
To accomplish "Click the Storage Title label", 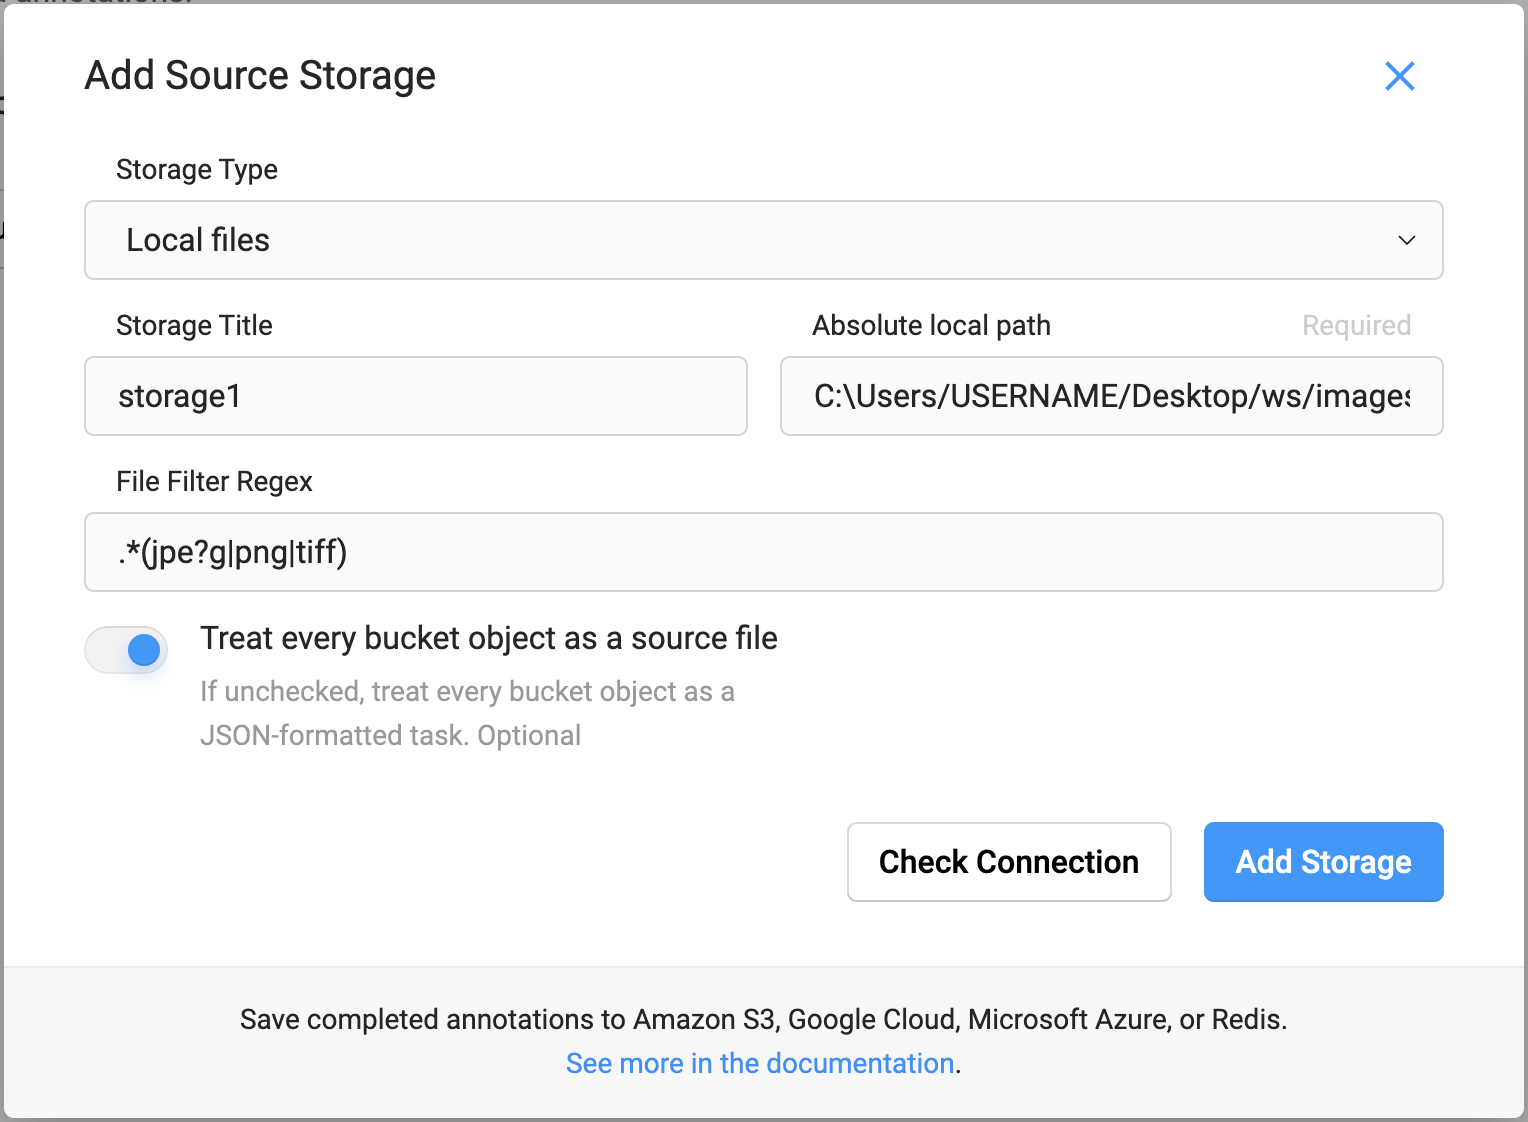I will (x=194, y=326).
